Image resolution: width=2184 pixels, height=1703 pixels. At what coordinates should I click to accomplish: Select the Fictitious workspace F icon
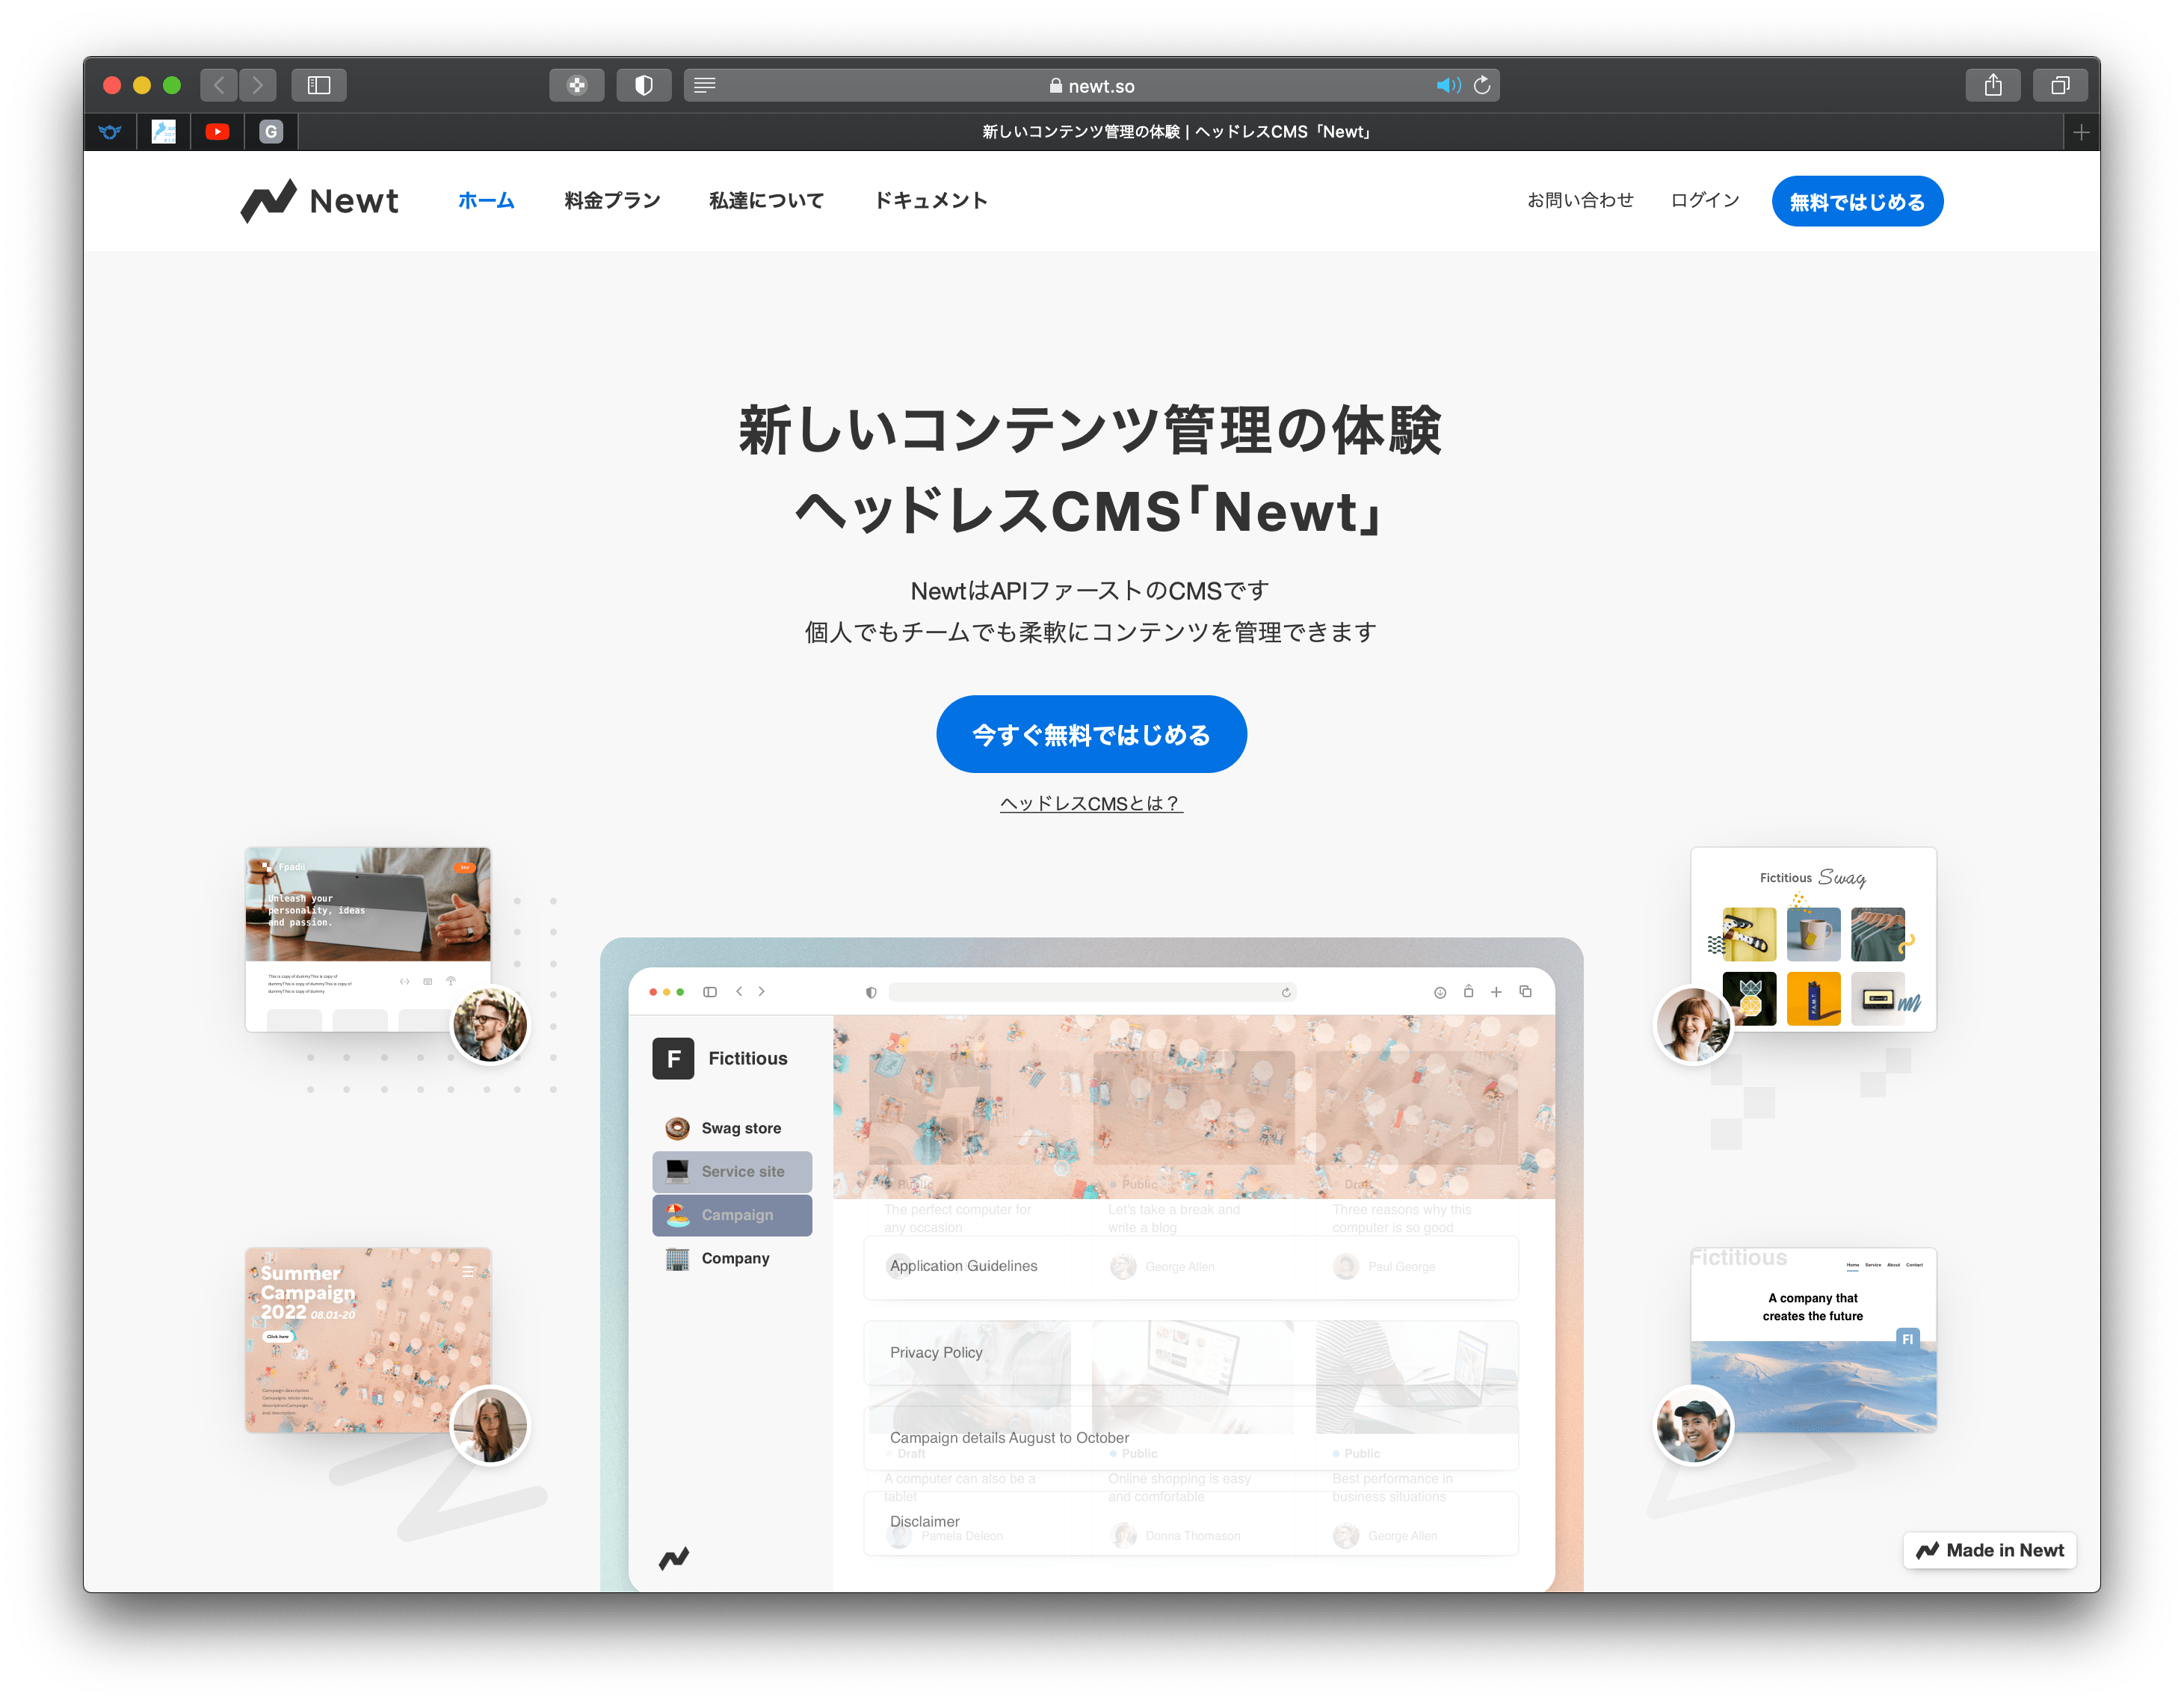(673, 1059)
